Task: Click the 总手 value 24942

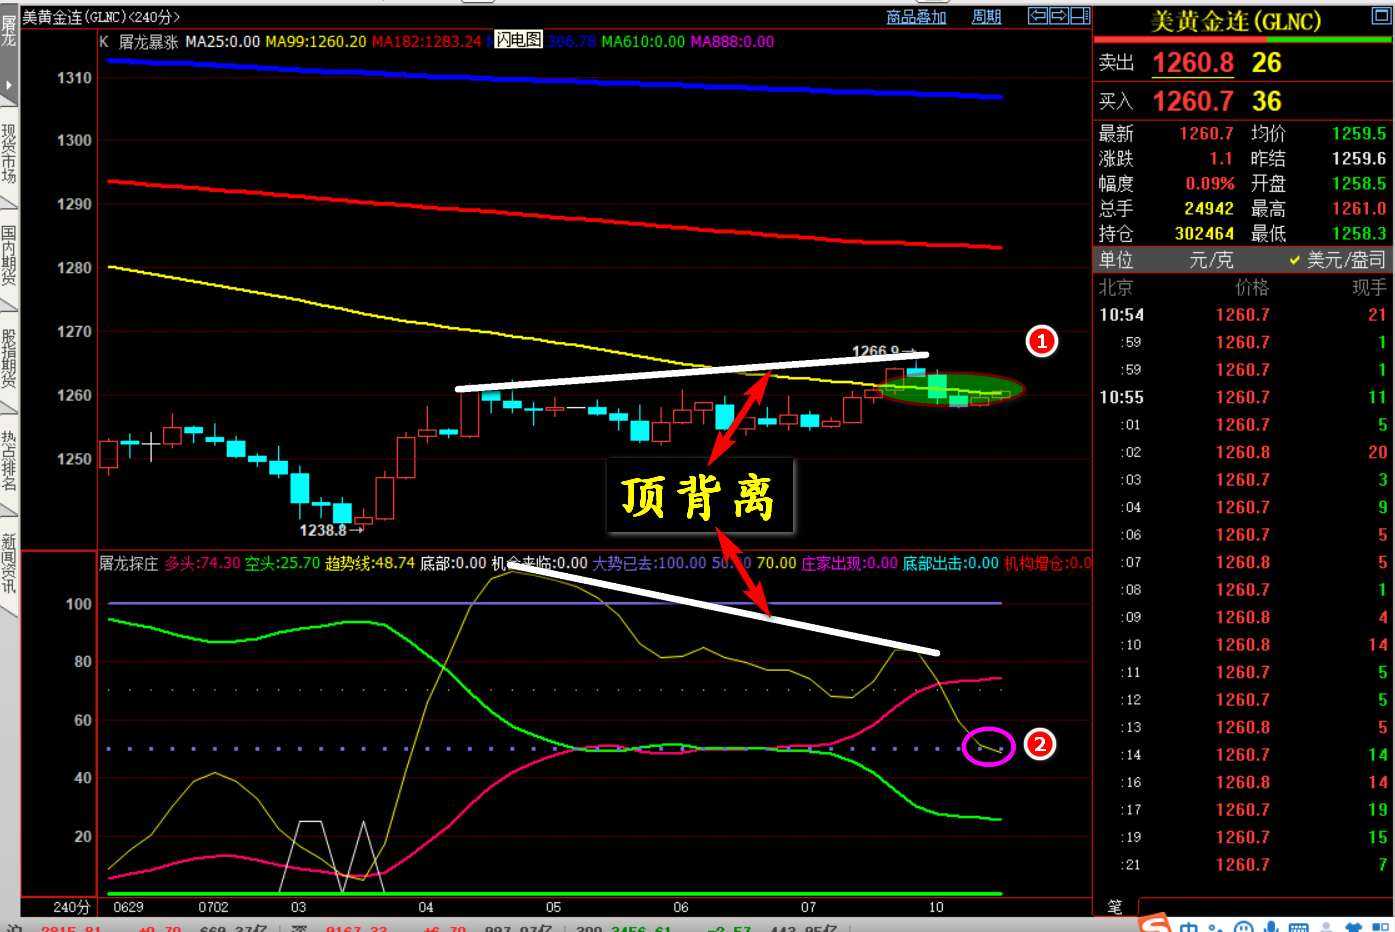Action: pyautogui.click(x=1209, y=208)
